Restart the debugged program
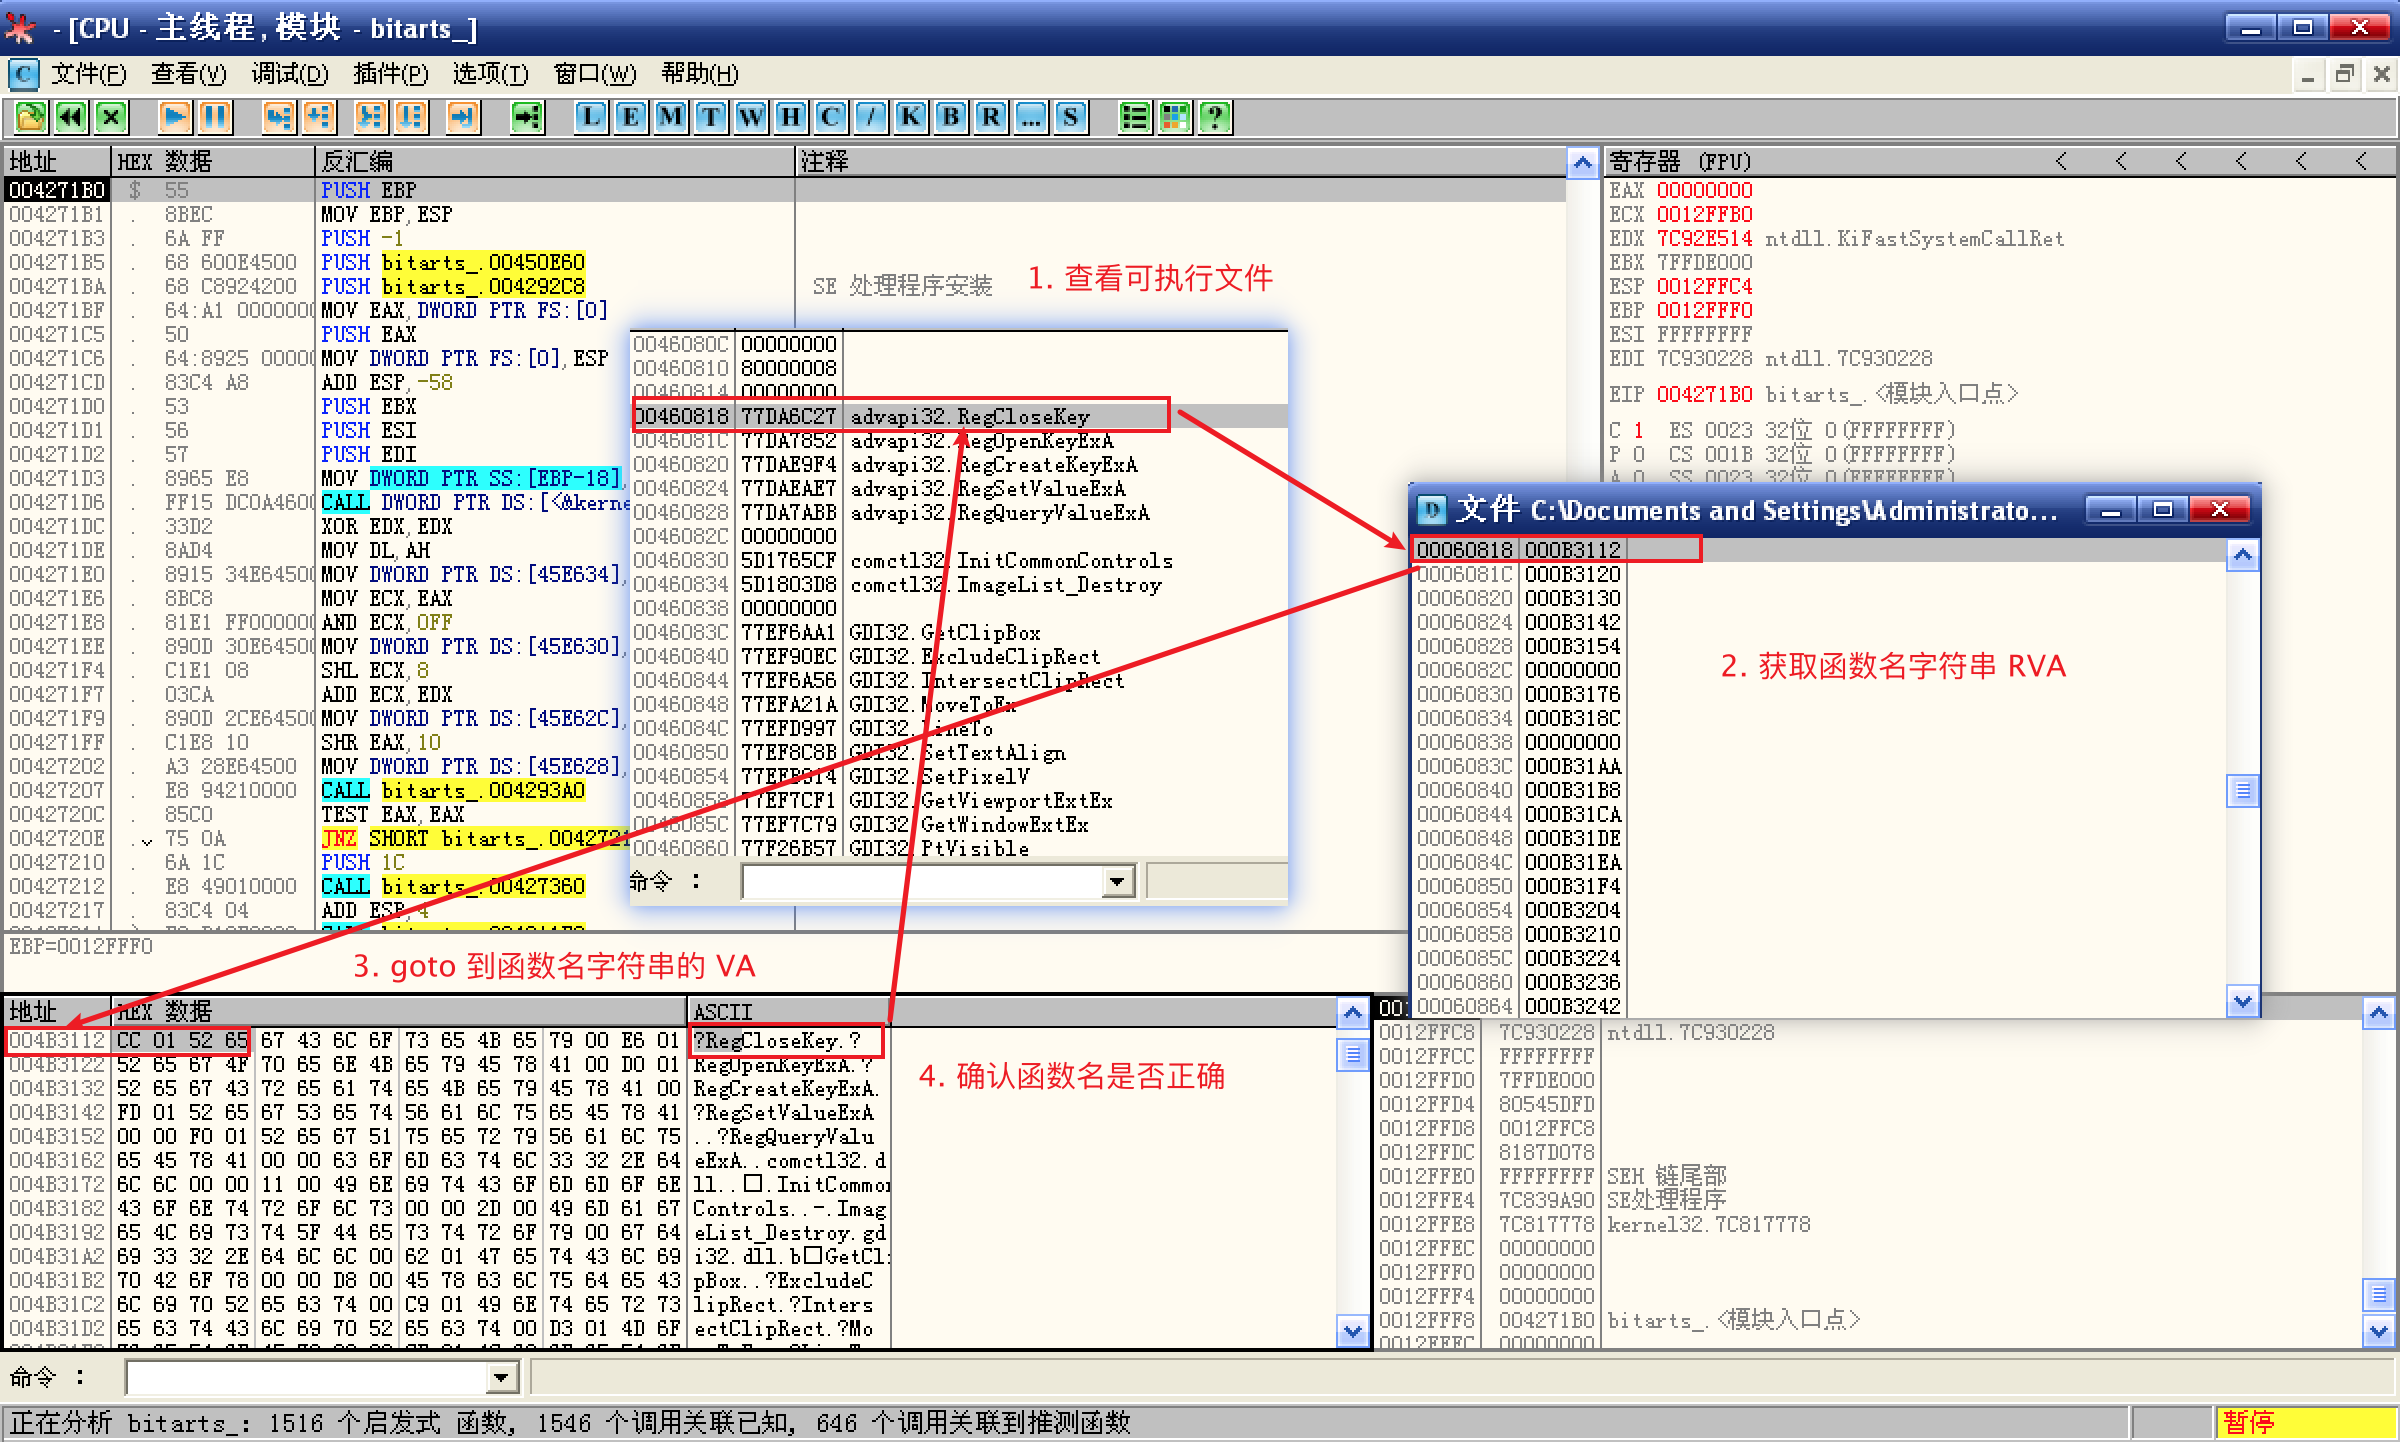2400x1442 pixels. coord(70,117)
